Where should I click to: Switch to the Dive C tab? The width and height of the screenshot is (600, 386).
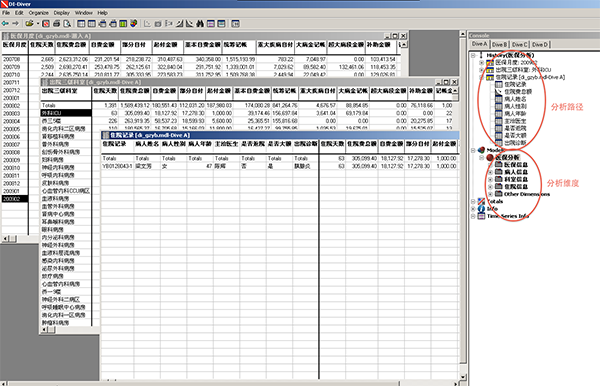[x=520, y=45]
